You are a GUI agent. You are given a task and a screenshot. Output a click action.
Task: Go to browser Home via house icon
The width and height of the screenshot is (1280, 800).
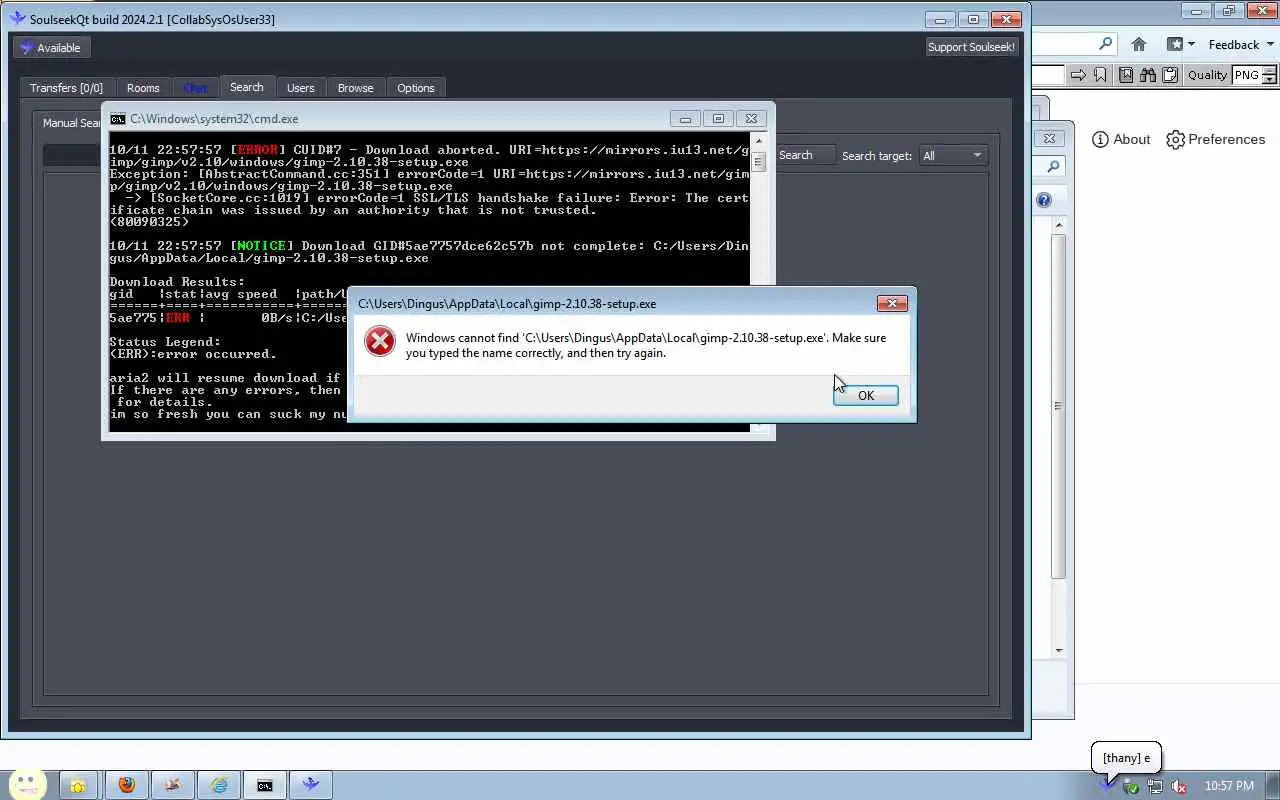[x=1139, y=44]
